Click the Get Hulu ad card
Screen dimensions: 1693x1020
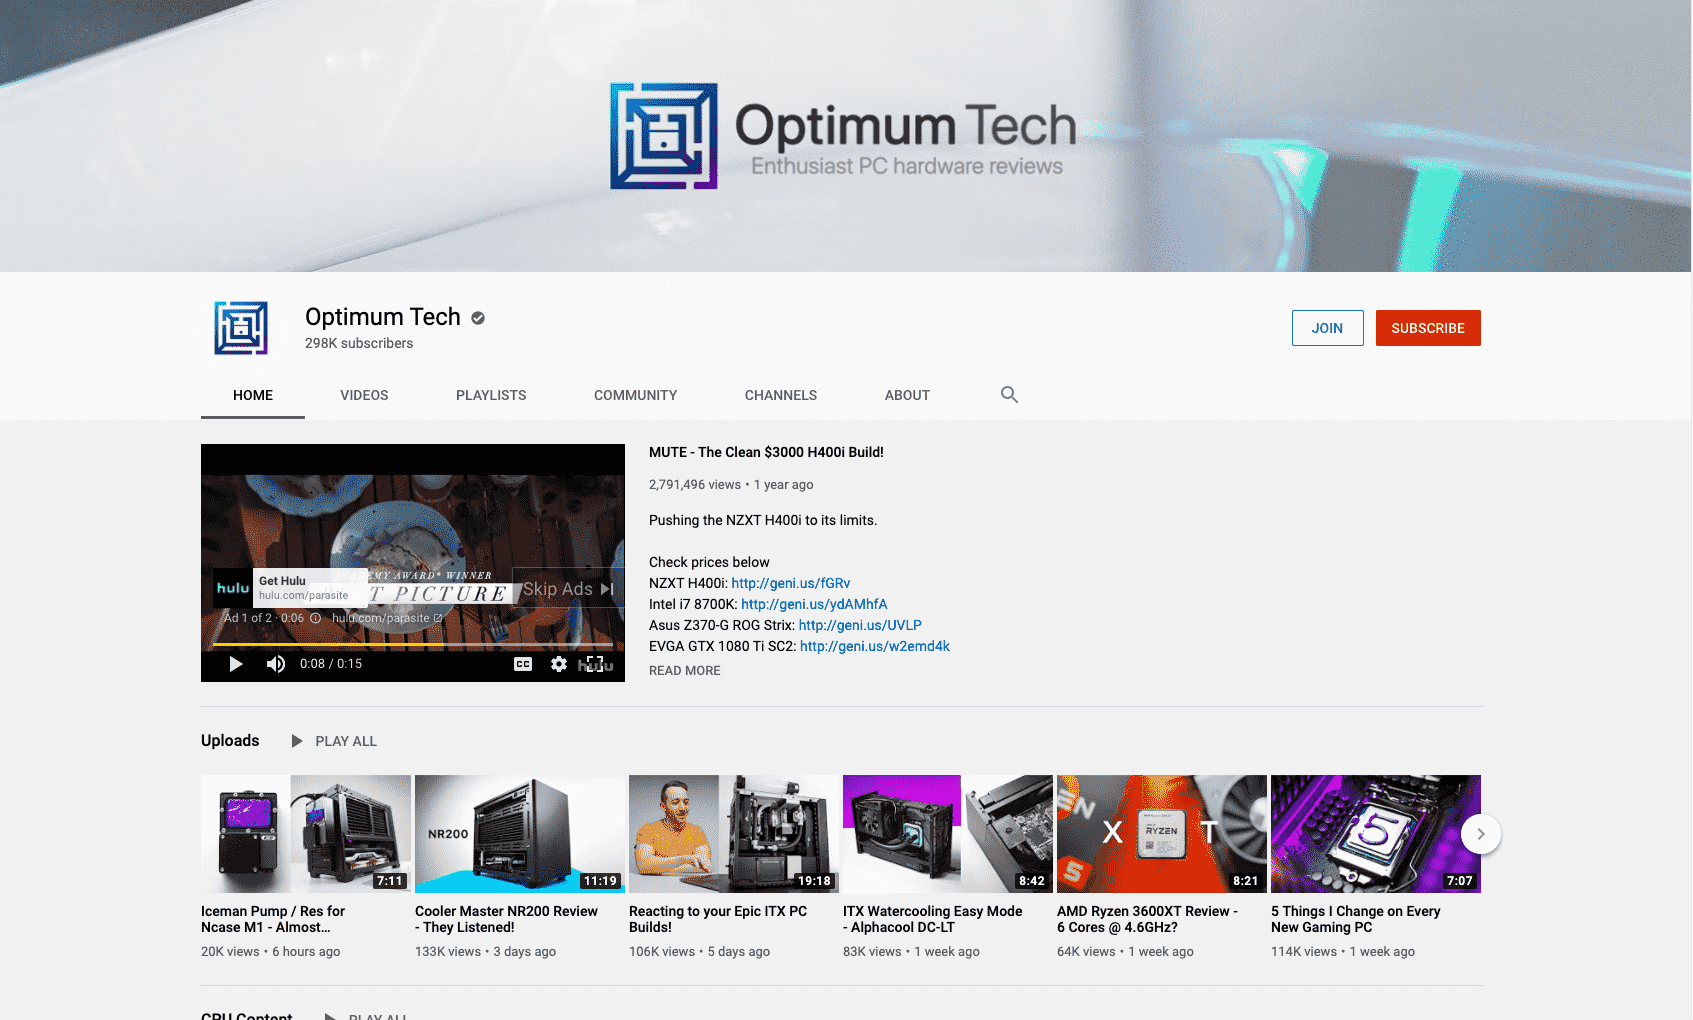point(290,588)
